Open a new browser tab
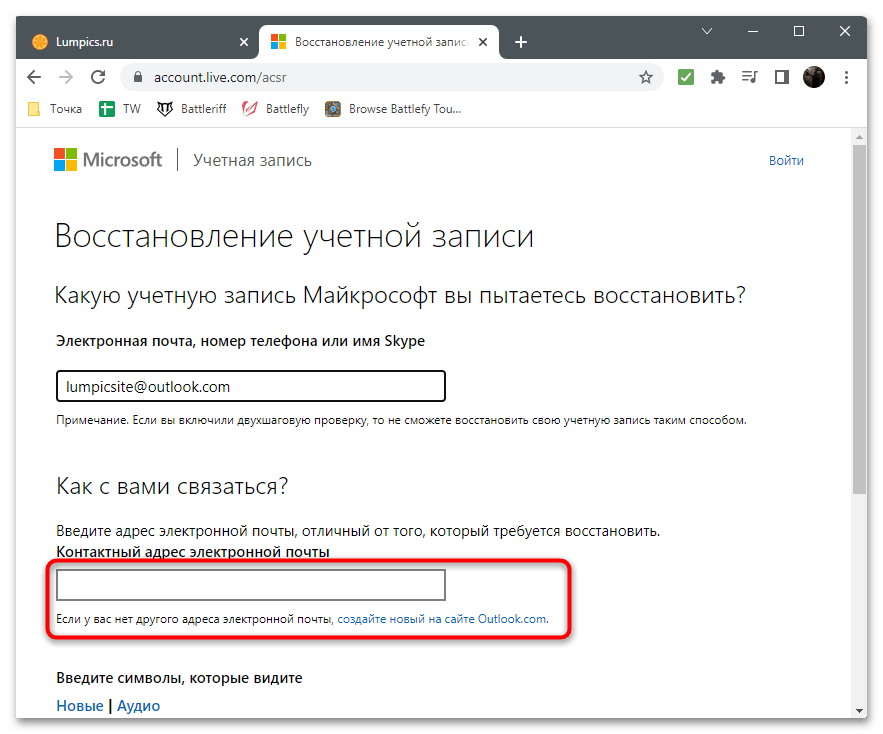This screenshot has width=883, height=734. (x=521, y=42)
